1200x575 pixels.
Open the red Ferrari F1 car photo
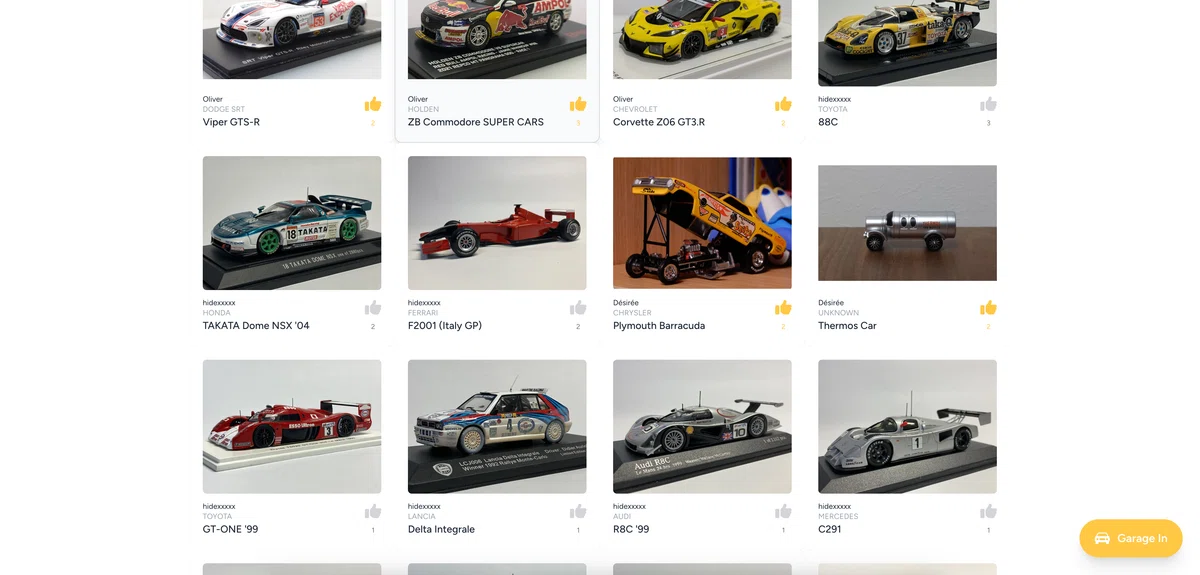[x=497, y=223]
